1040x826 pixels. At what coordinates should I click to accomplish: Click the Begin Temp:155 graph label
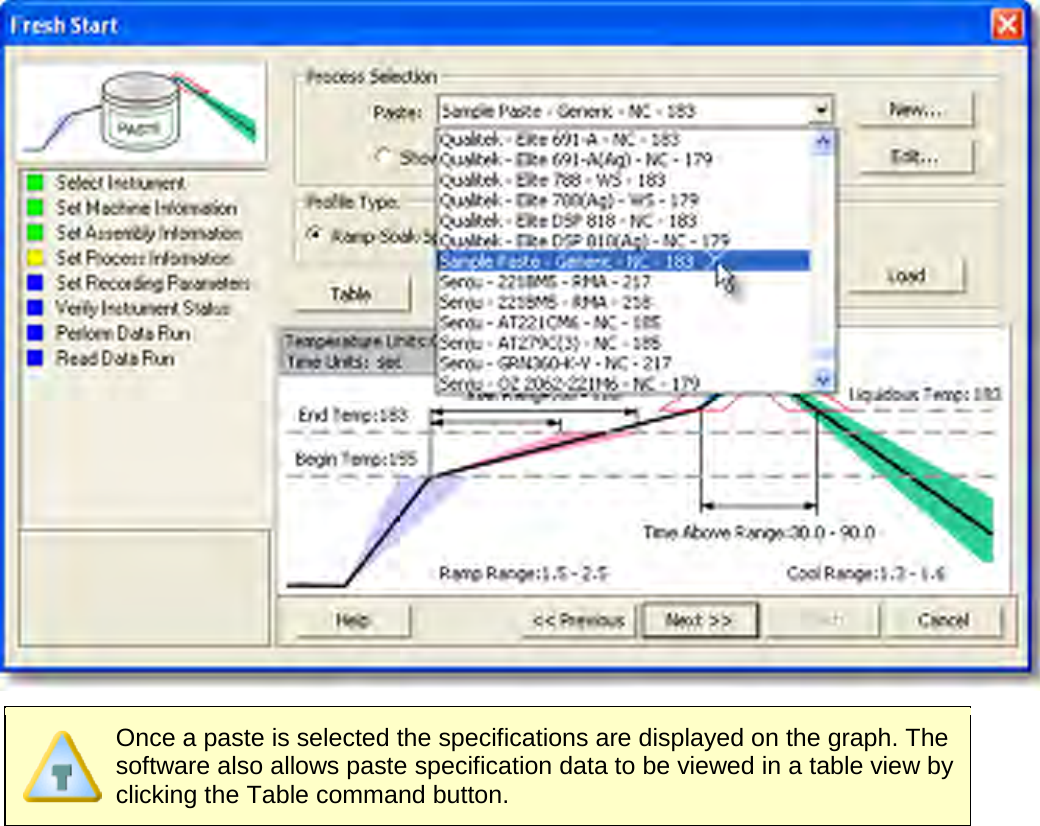[x=356, y=458]
